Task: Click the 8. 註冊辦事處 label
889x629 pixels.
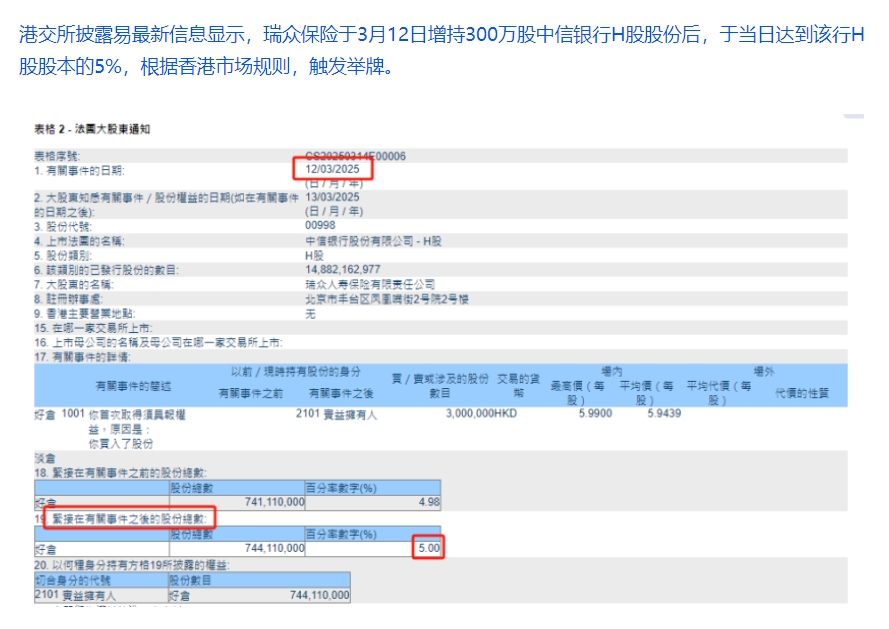Action: [68, 299]
